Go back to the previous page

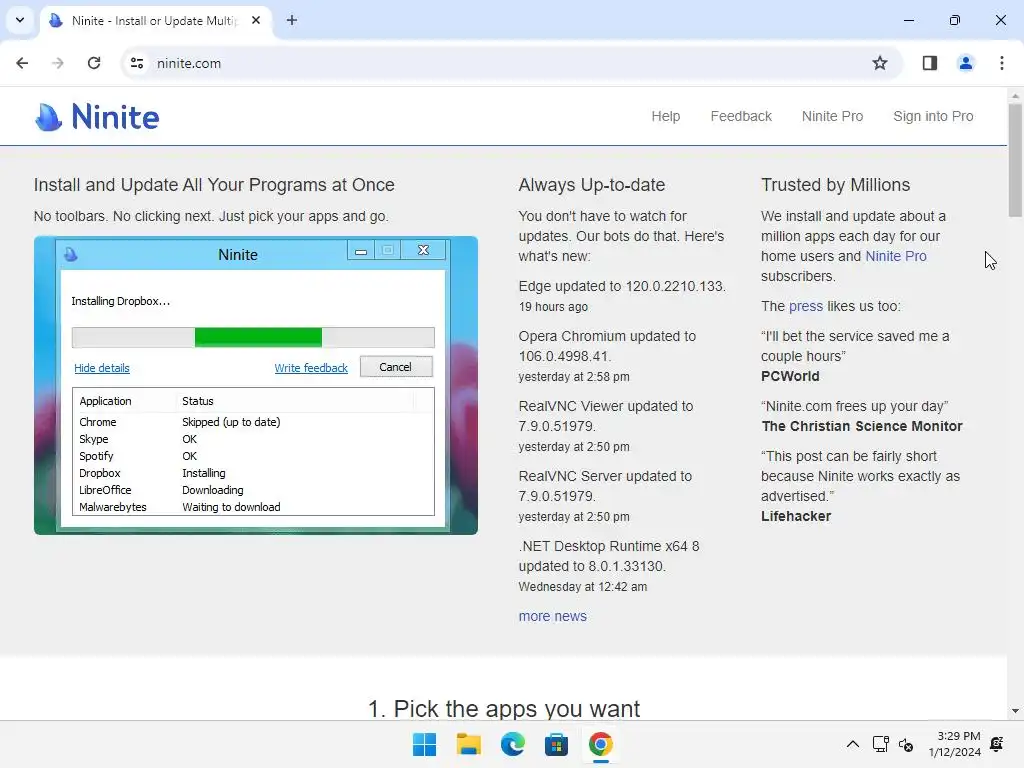click(22, 63)
